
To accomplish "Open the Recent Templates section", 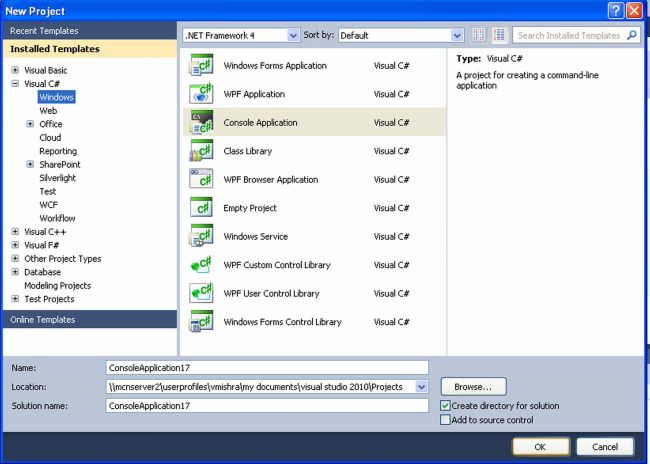I will tap(90, 31).
